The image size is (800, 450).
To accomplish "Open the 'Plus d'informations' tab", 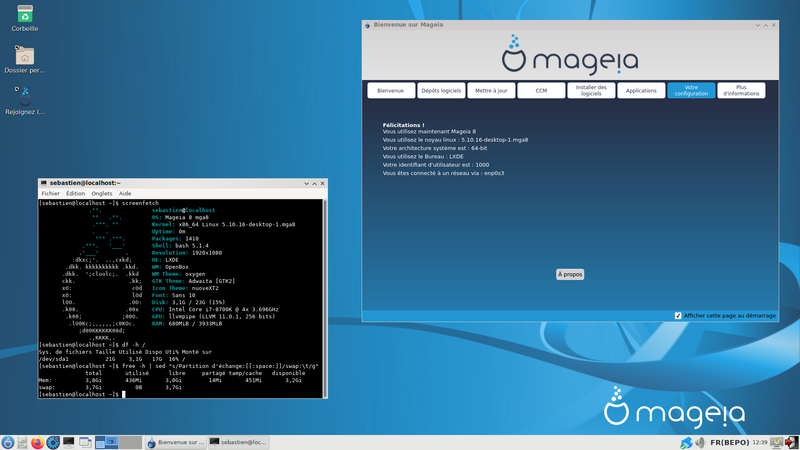I will tap(741, 90).
